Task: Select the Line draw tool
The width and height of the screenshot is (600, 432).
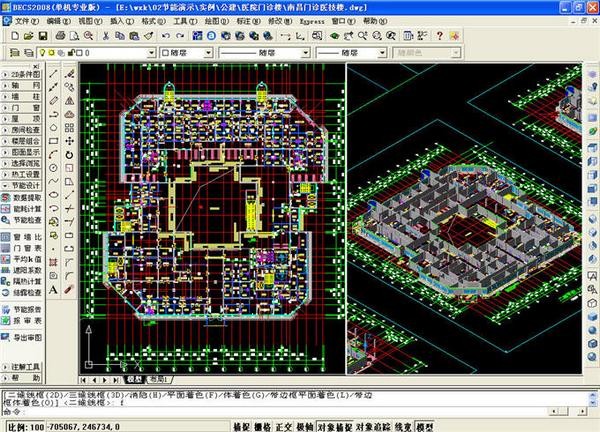Action: tap(54, 73)
